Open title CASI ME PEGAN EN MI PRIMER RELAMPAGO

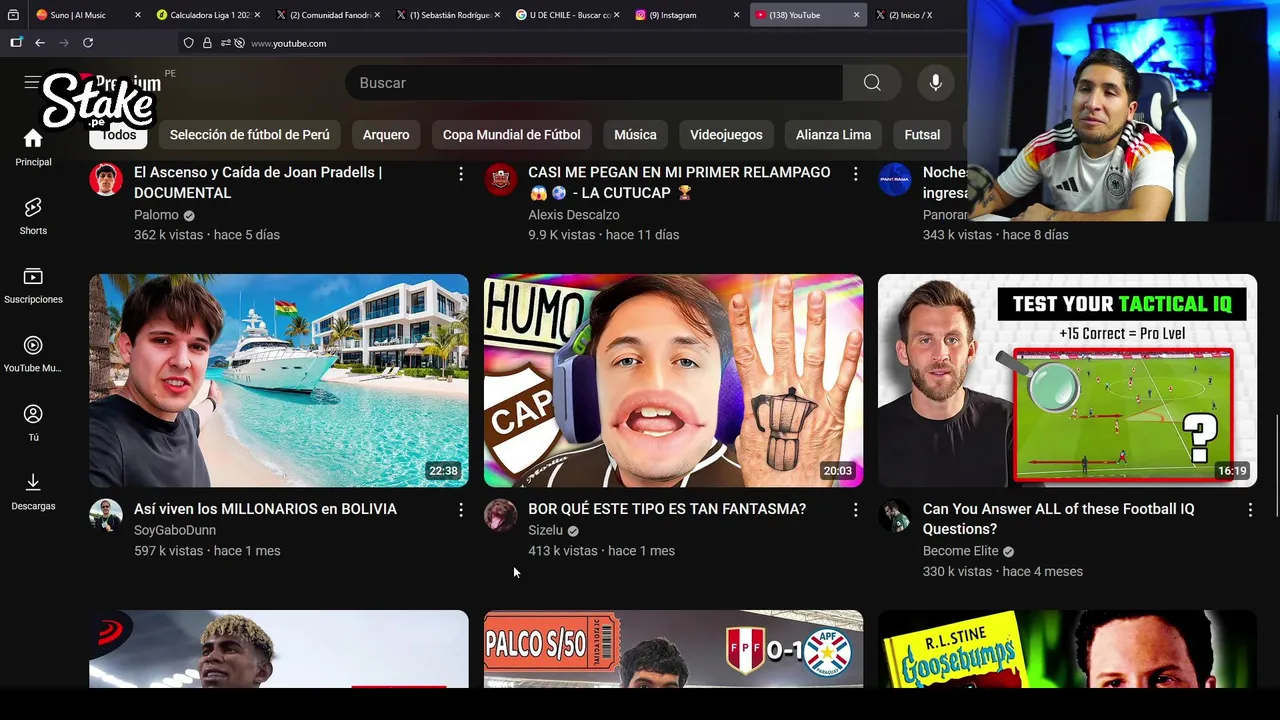point(679,182)
